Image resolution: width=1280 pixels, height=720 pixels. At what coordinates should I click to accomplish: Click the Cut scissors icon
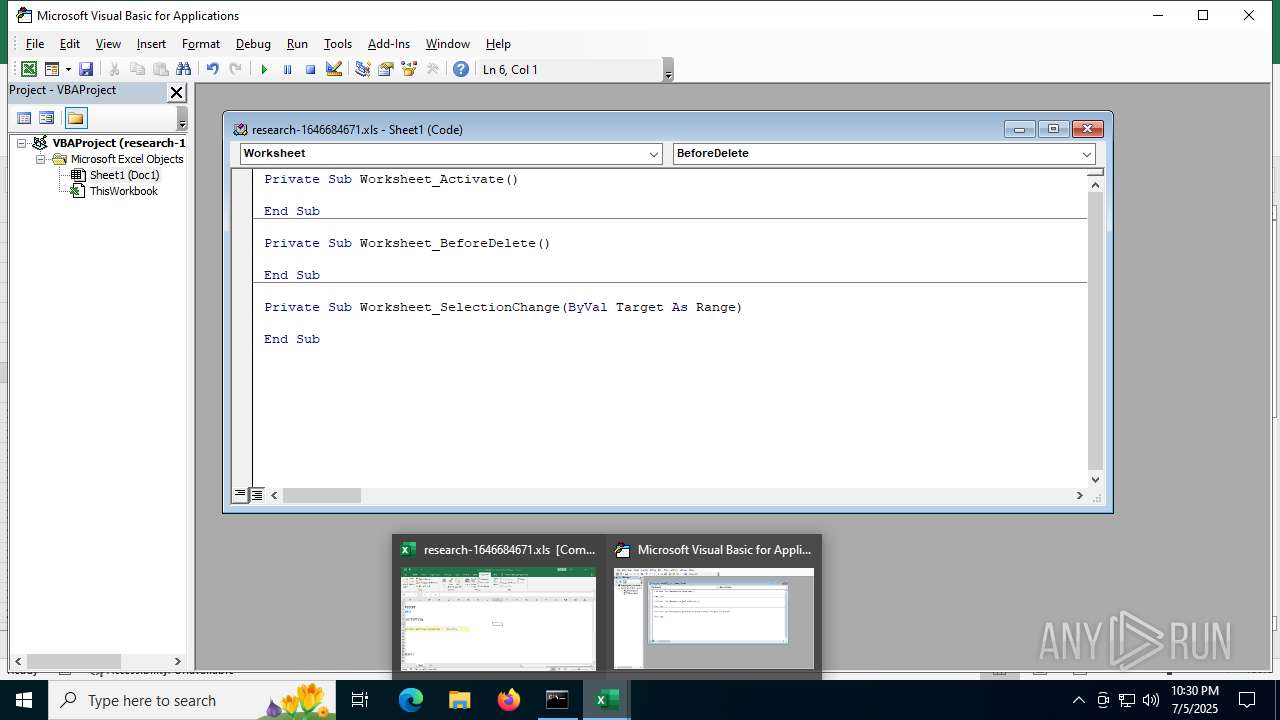[x=114, y=69]
